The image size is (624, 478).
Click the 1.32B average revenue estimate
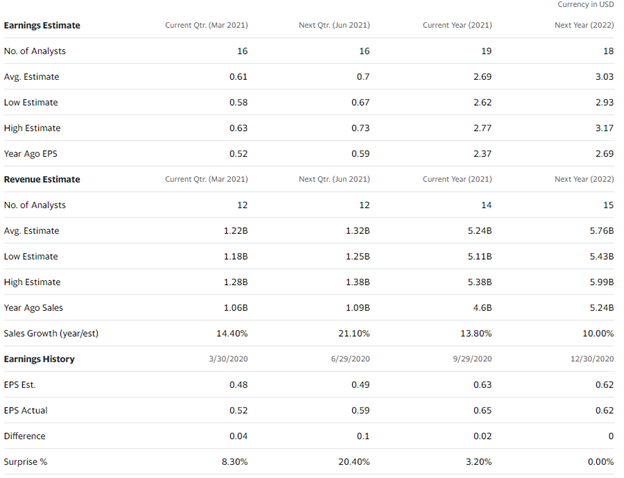[x=357, y=231]
